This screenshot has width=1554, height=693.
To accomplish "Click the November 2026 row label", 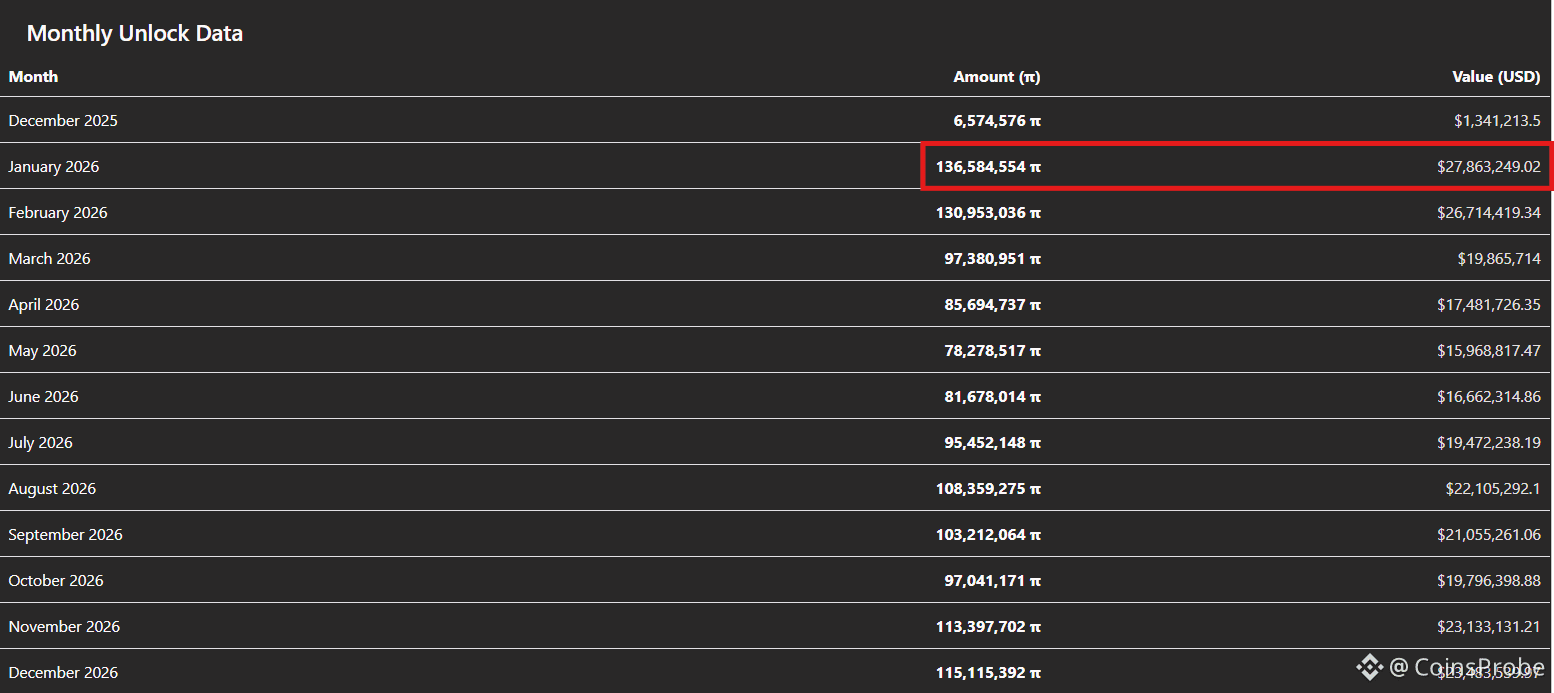I will pyautogui.click(x=64, y=627).
